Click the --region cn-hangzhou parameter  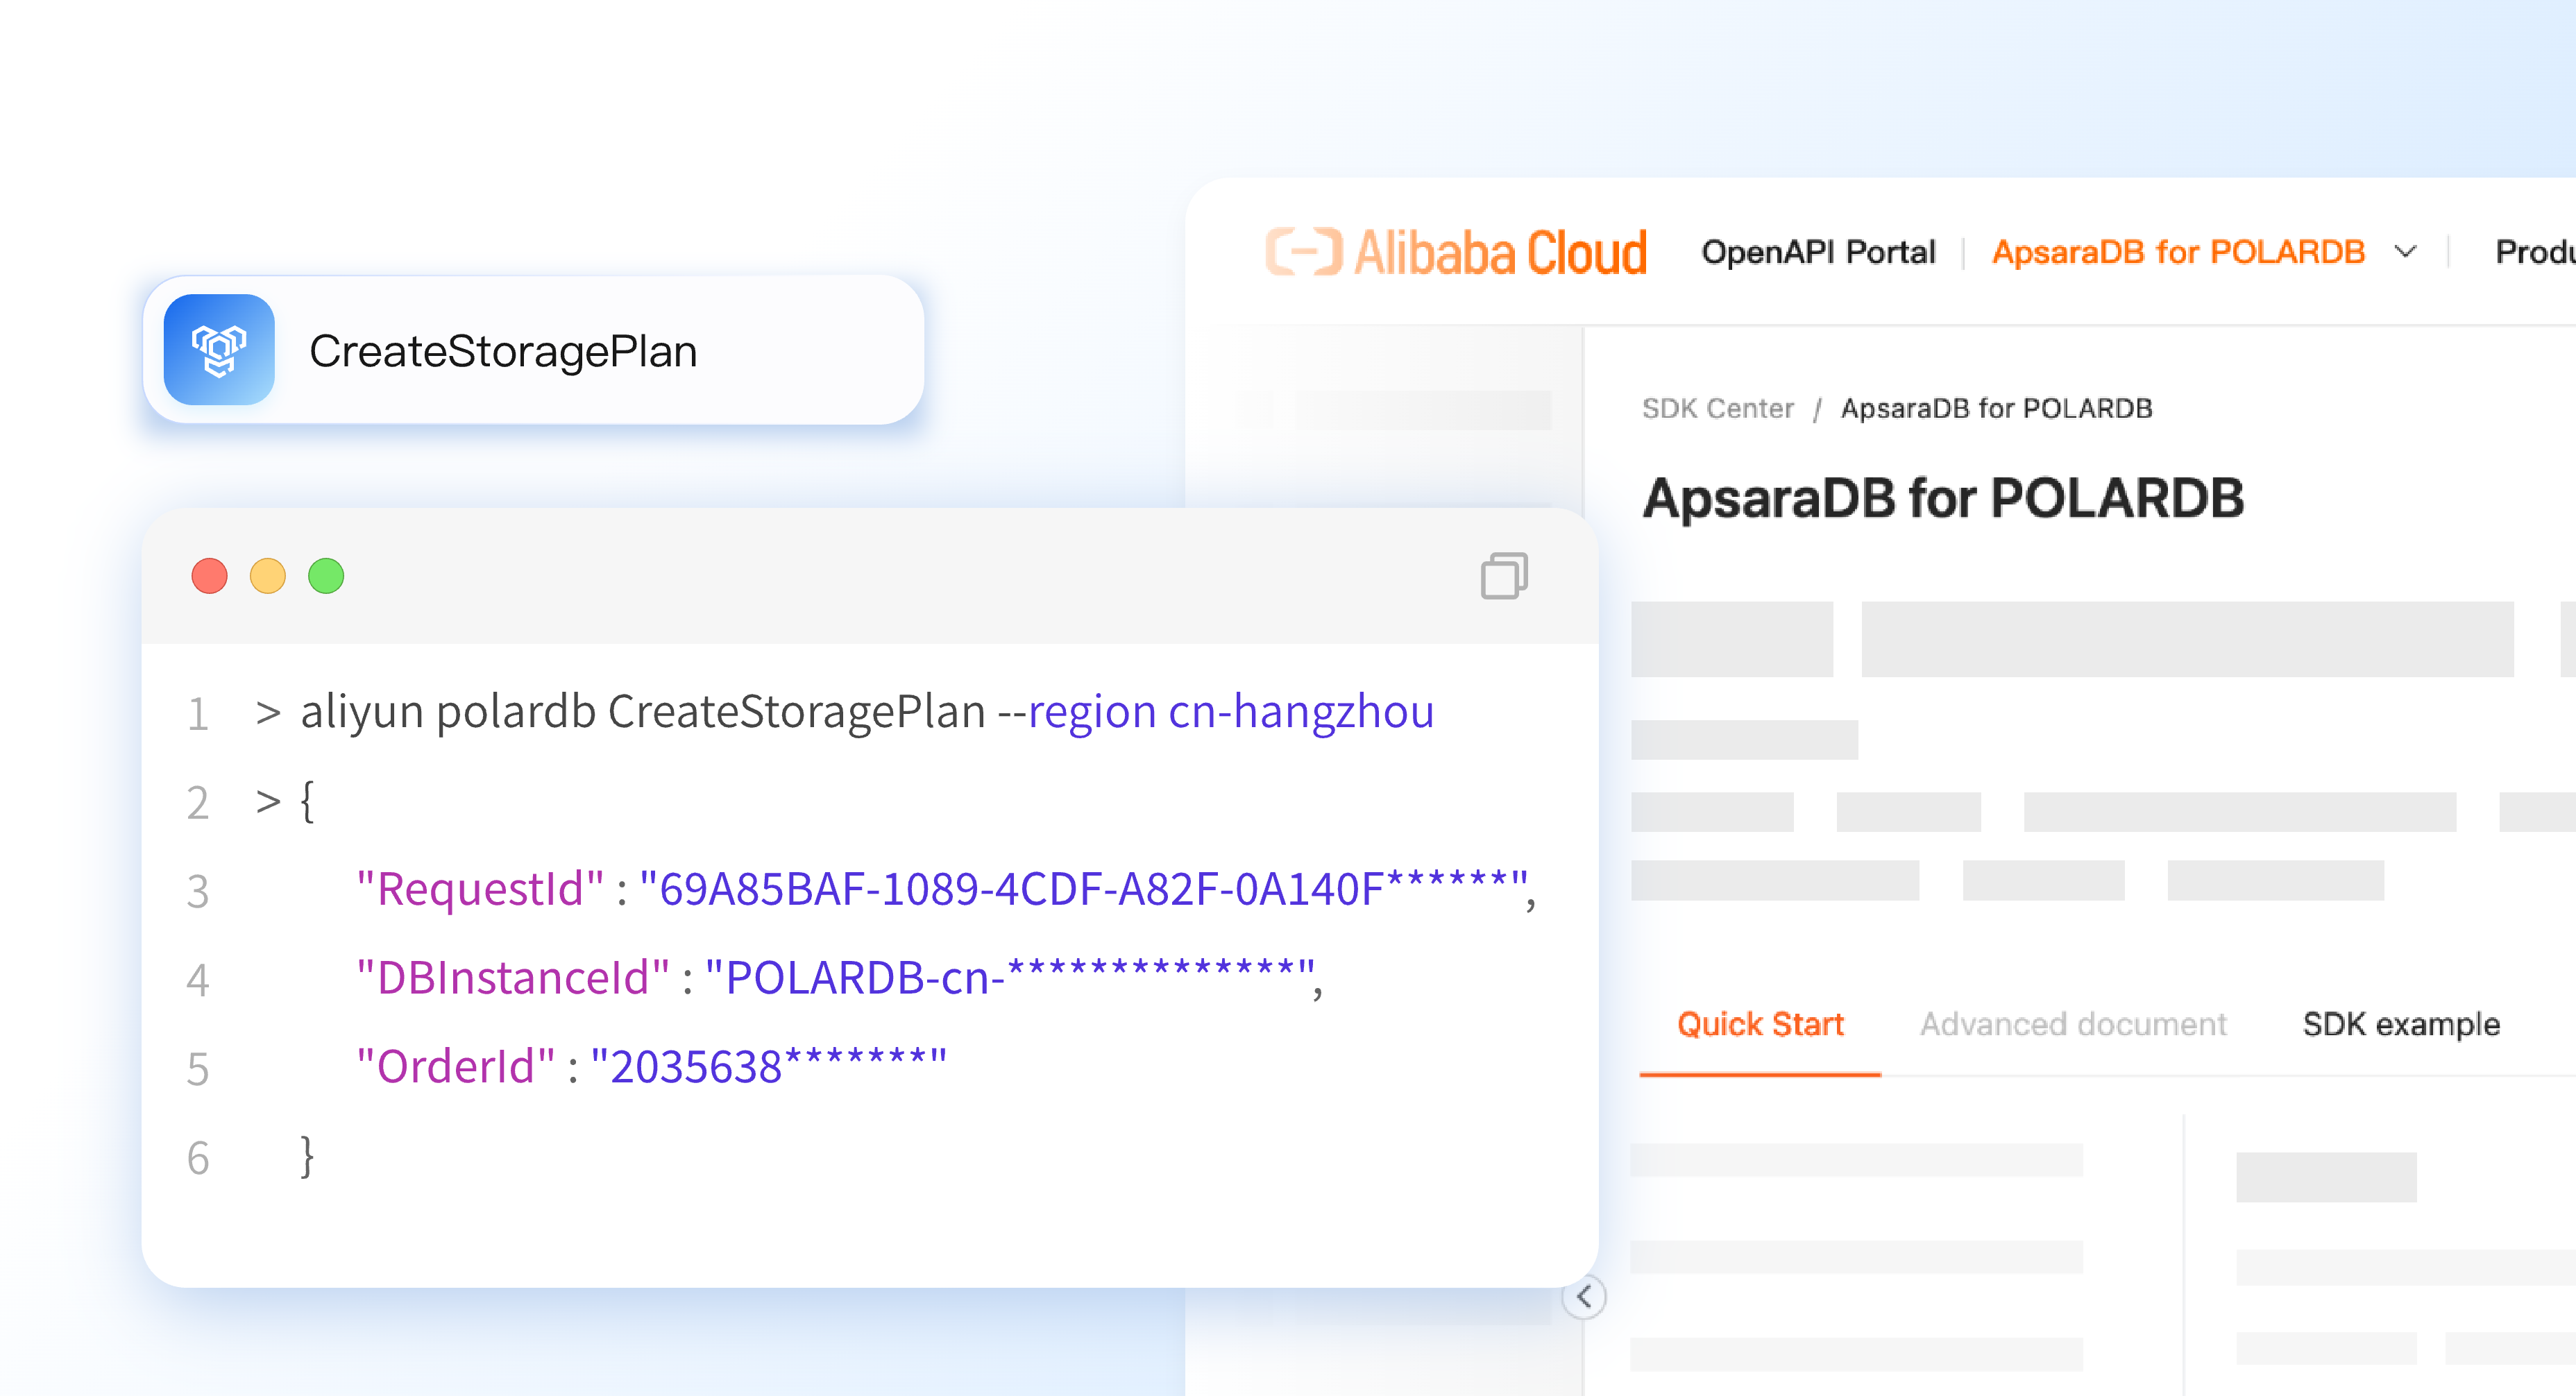(x=1216, y=712)
